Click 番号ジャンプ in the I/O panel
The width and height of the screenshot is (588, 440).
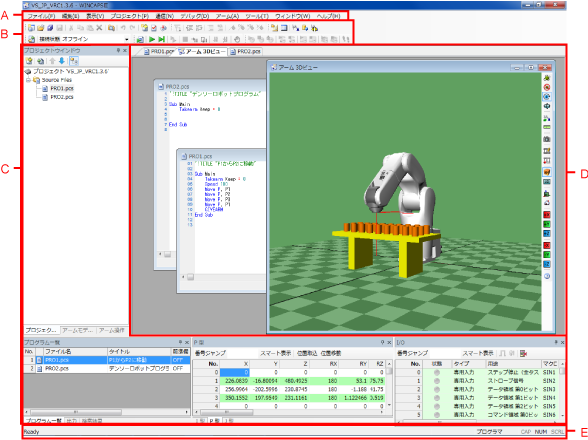[412, 353]
